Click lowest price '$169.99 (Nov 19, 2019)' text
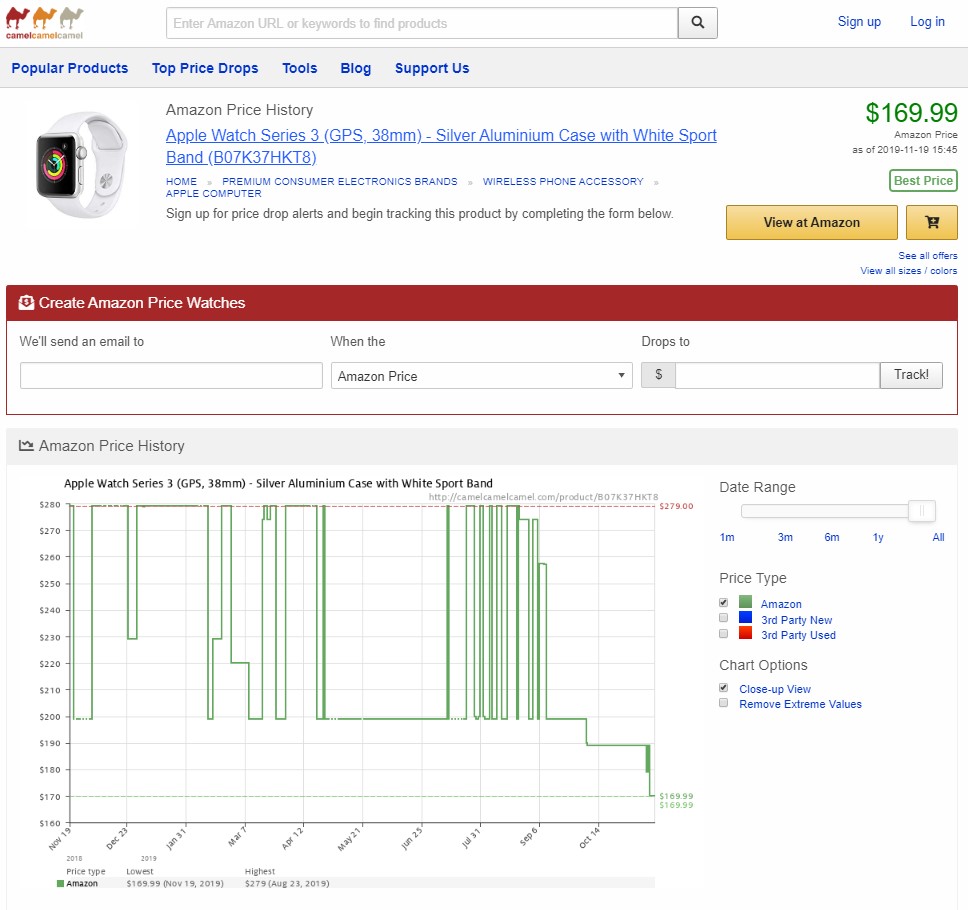Screen dimensions: 968x910 pyautogui.click(x=175, y=883)
